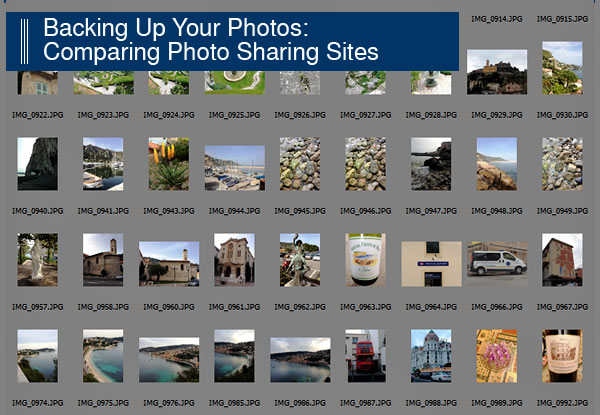This screenshot has width=600, height=415.
Task: Click the white wine bottle photo IMG_0963.JPG
Action: point(365,260)
